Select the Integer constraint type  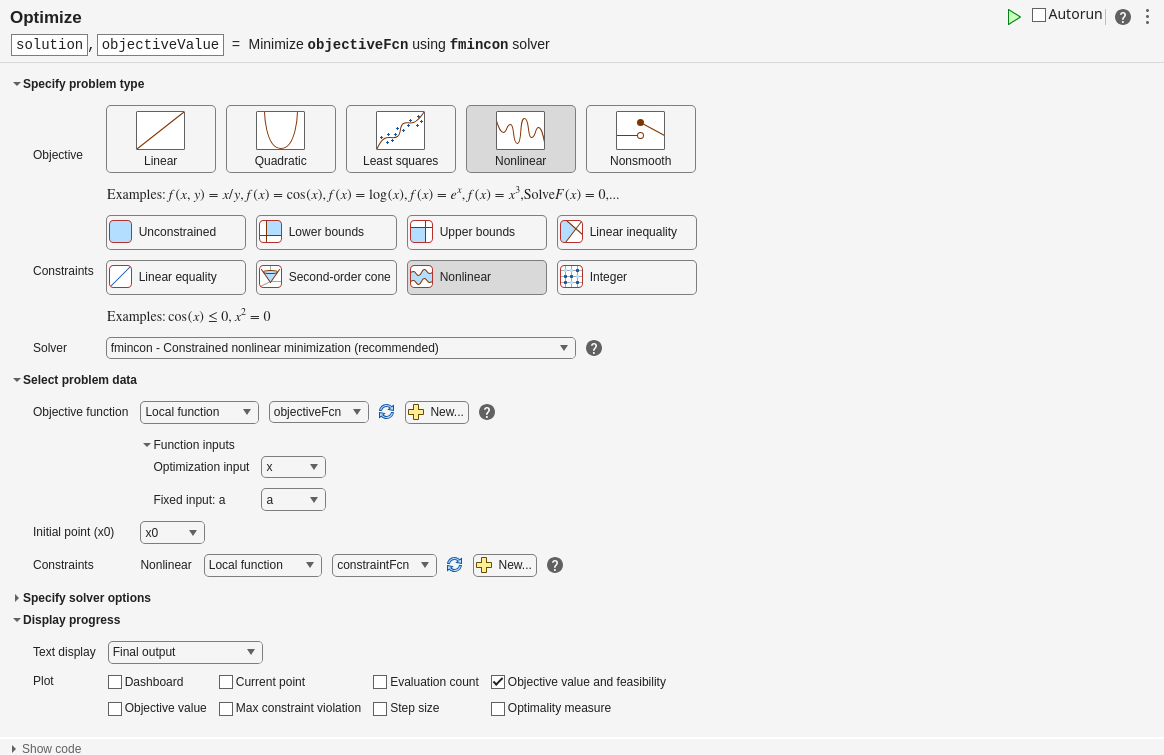point(626,277)
